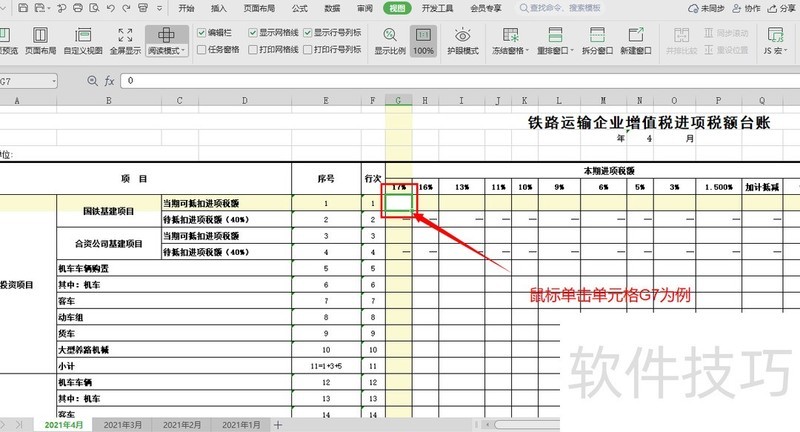The height and width of the screenshot is (432, 800).
Task: Open the 开始 ribbon tab
Action: click(x=186, y=8)
